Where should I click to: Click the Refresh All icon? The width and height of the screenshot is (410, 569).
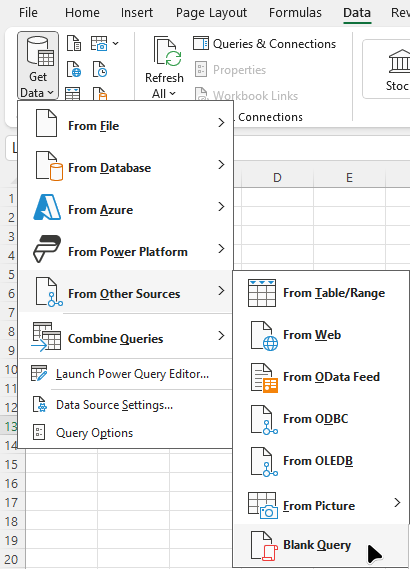pyautogui.click(x=167, y=51)
